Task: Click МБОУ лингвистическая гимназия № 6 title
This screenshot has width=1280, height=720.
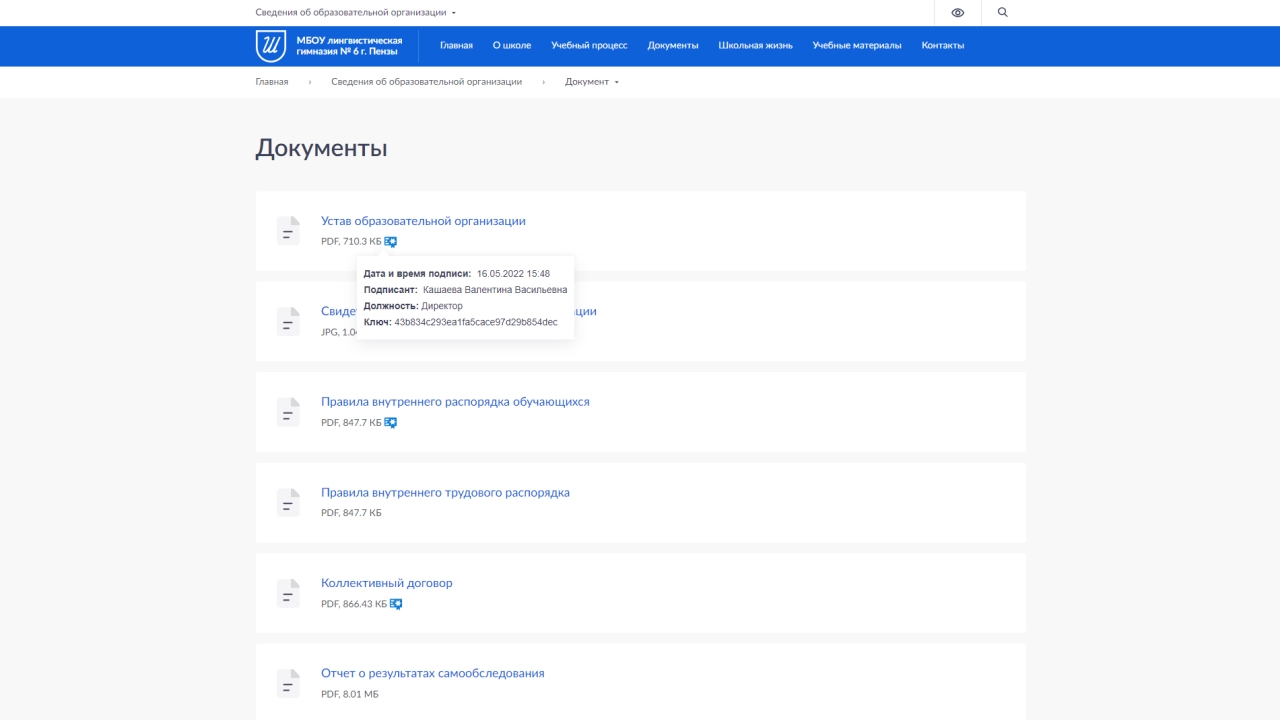Action: (349, 46)
